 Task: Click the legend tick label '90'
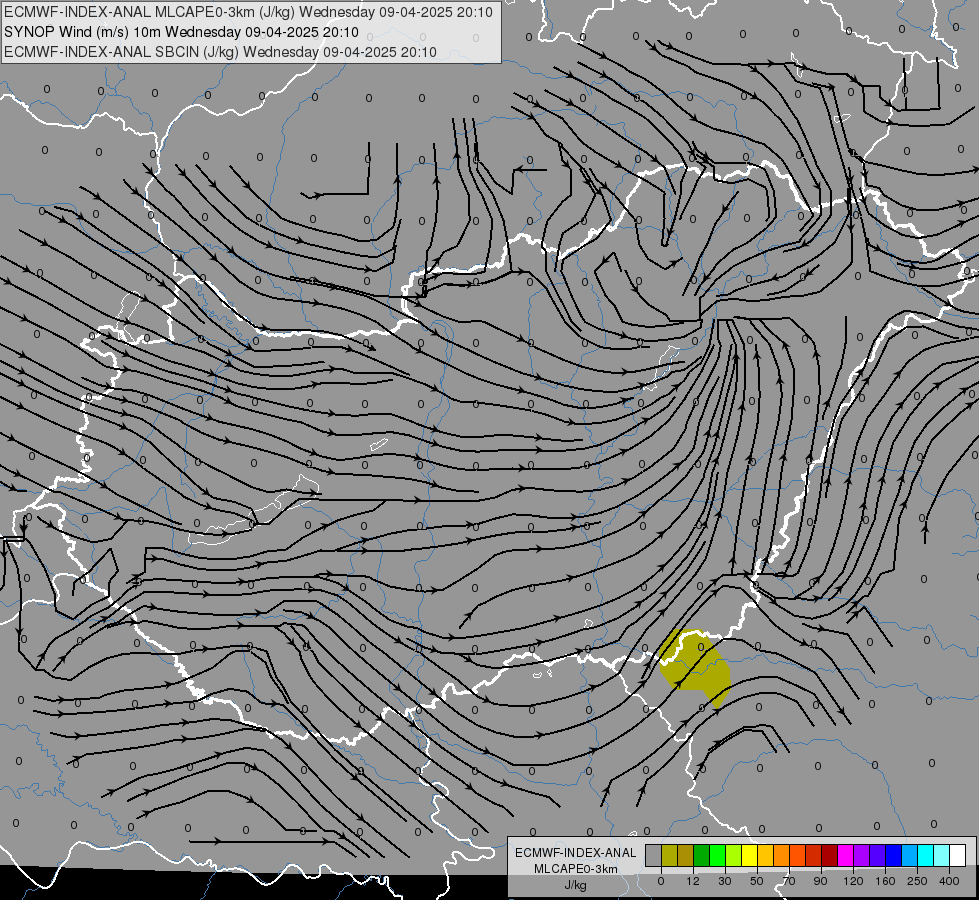tap(820, 881)
